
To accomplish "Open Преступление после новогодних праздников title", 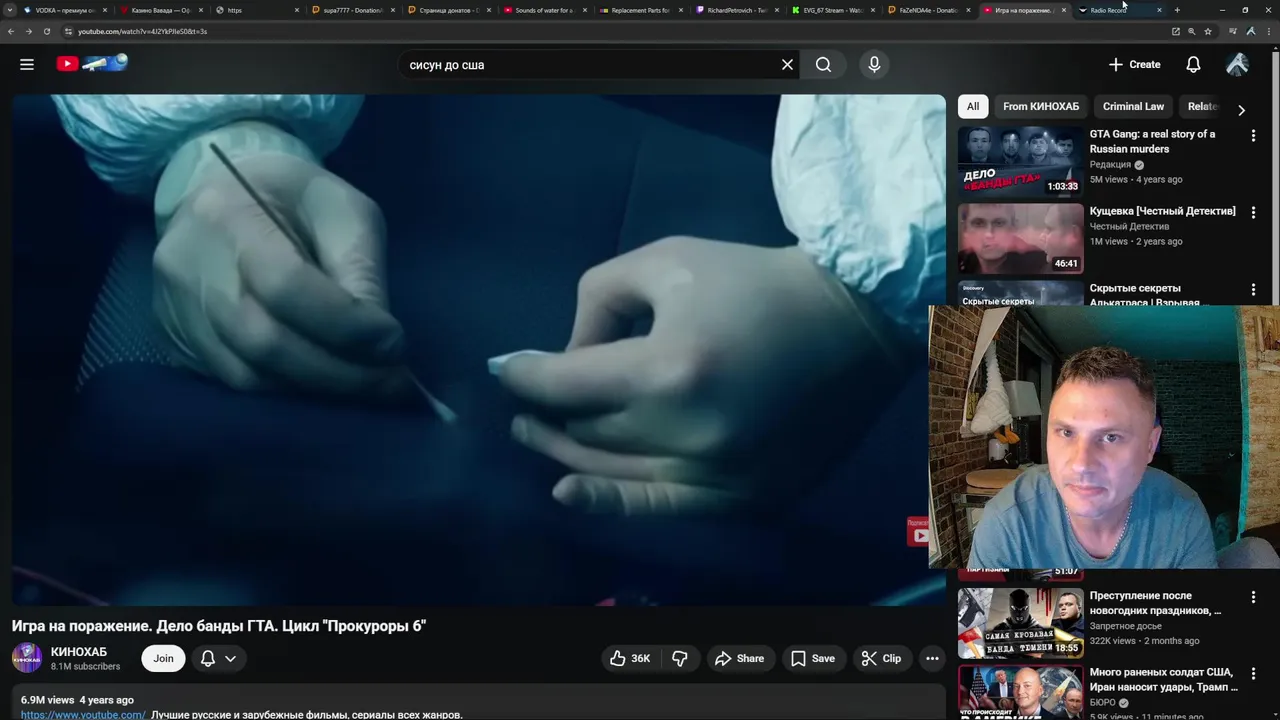I will [1155, 603].
